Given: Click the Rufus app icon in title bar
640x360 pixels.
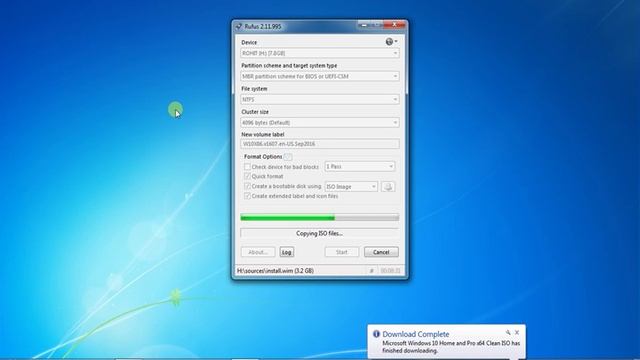Looking at the screenshot, I should (x=239, y=27).
